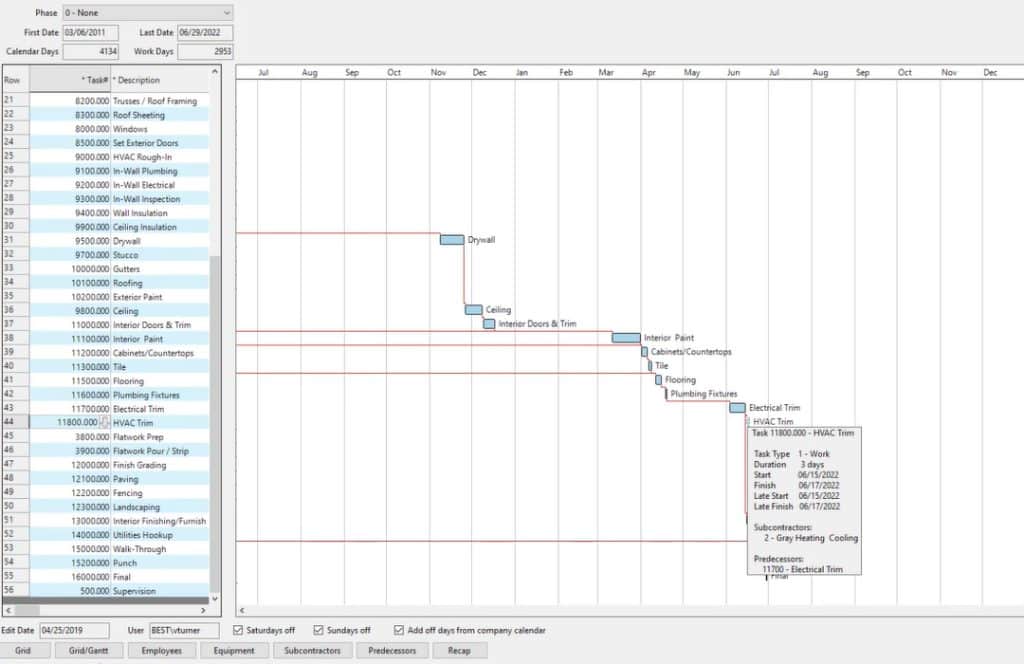Open the Phase dropdown
1024x664 pixels.
[x=146, y=13]
